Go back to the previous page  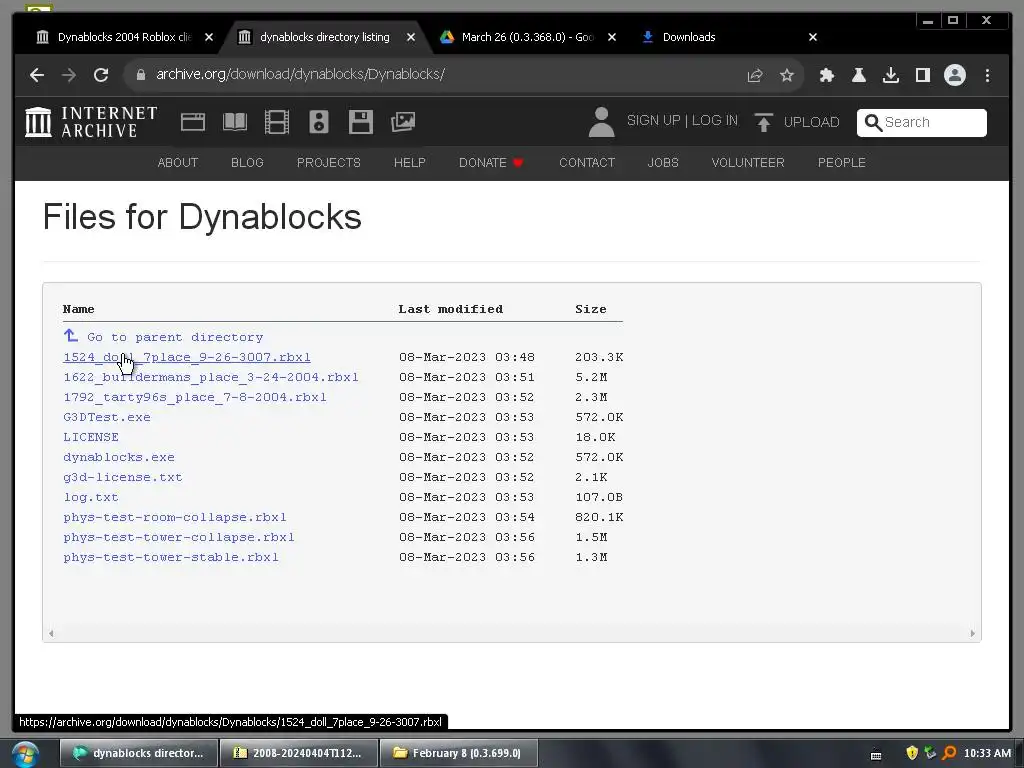pyautogui.click(x=37, y=75)
